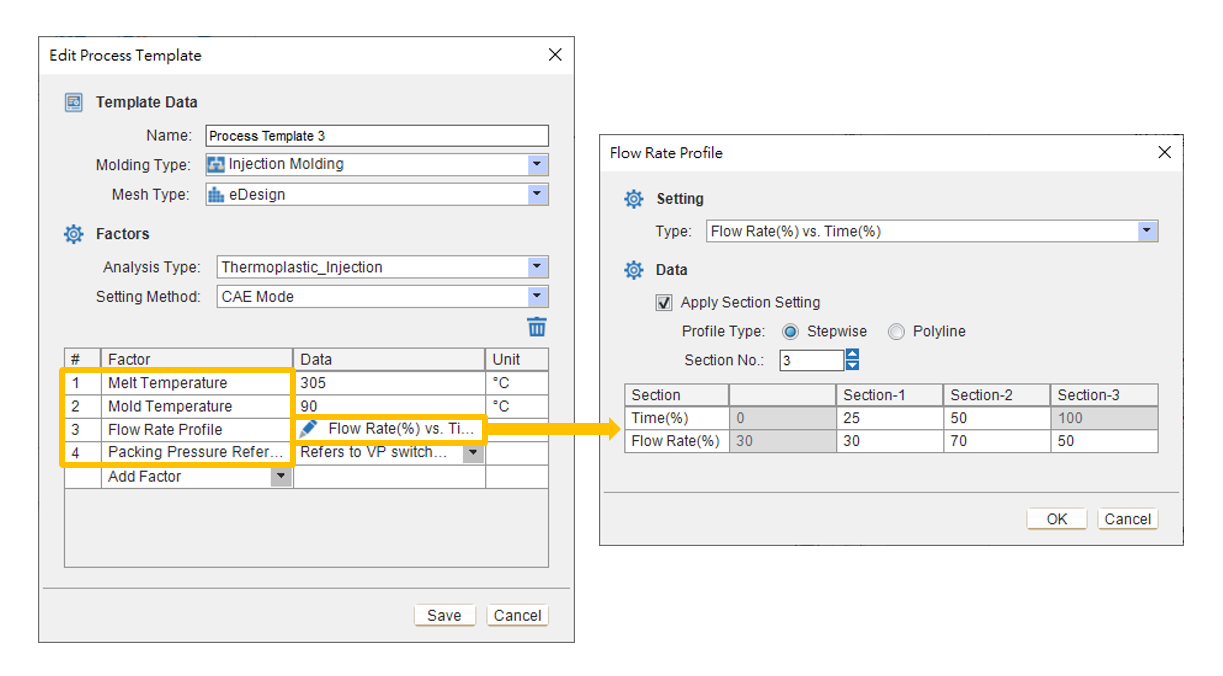Select the Polyline profile type
The width and height of the screenshot is (1223, 676).
[x=896, y=331]
